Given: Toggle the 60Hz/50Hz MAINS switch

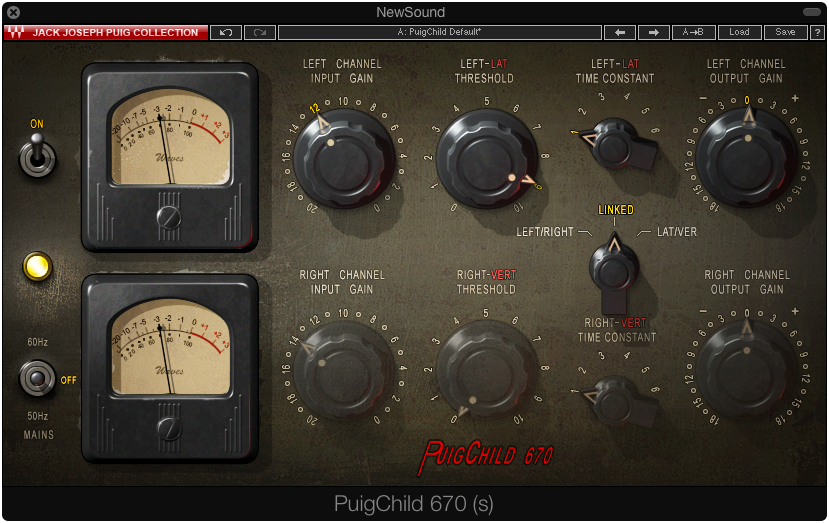Looking at the screenshot, I should [37, 378].
